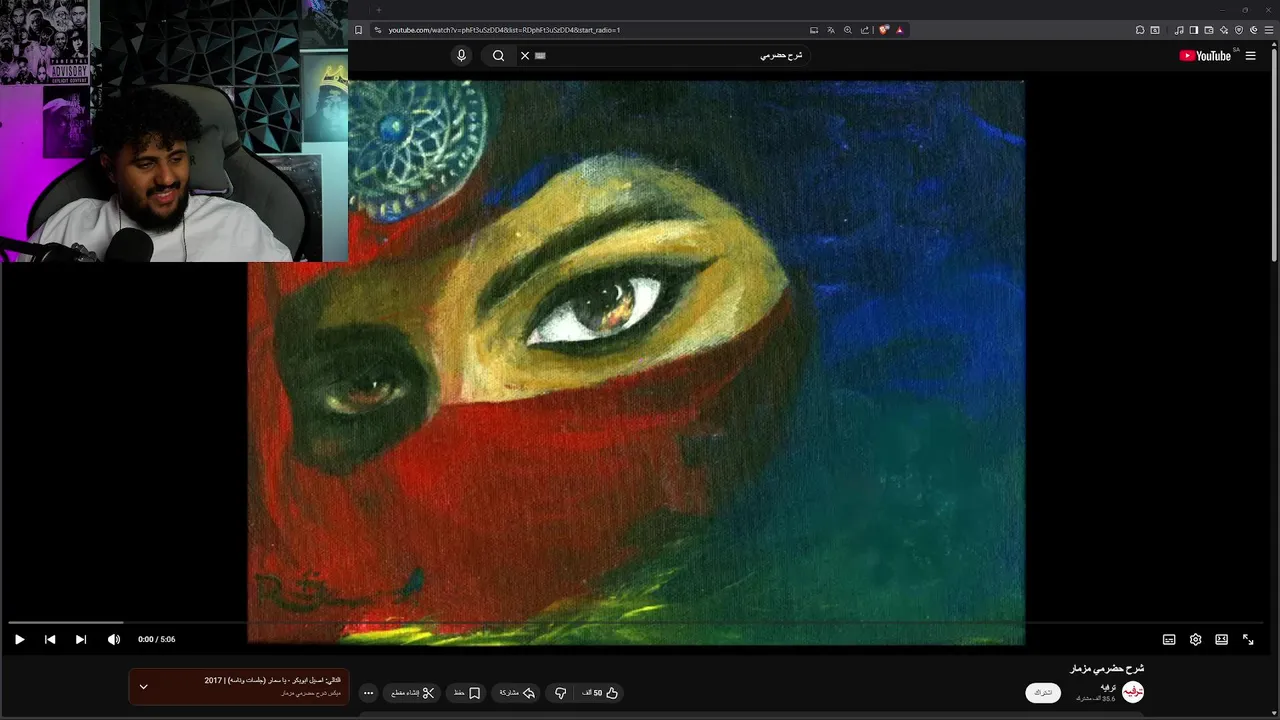The image size is (1280, 720).
Task: Open on-screen keyboard icon in search box
Action: tap(540, 56)
